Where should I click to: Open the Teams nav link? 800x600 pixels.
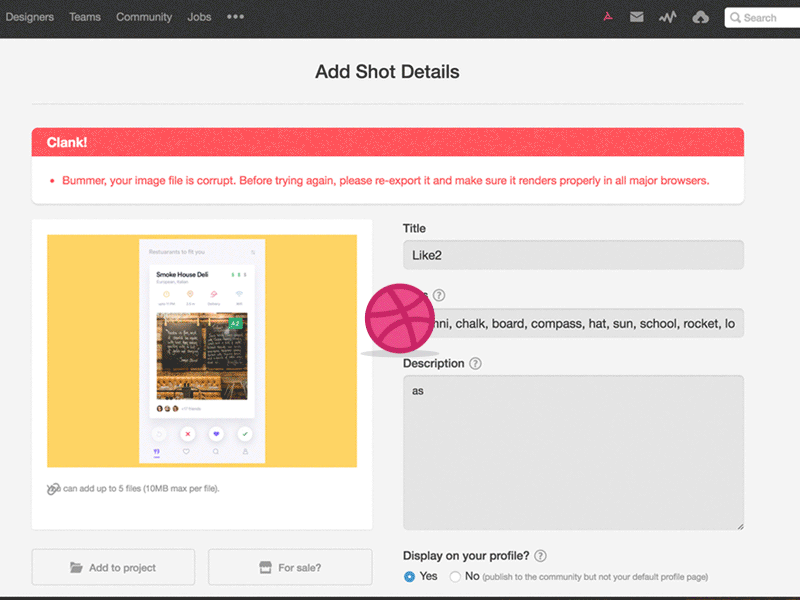click(85, 17)
